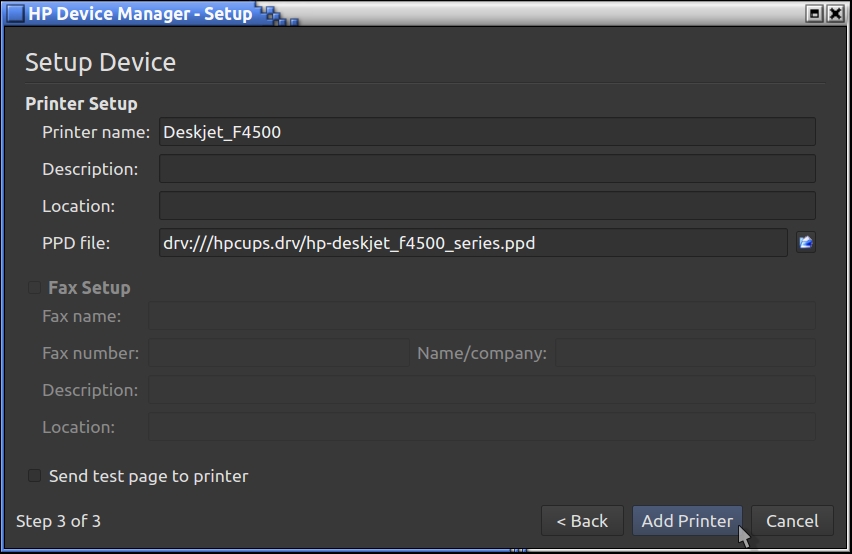Close the Setup window
Image resolution: width=852 pixels, height=554 pixels.
(x=836, y=14)
